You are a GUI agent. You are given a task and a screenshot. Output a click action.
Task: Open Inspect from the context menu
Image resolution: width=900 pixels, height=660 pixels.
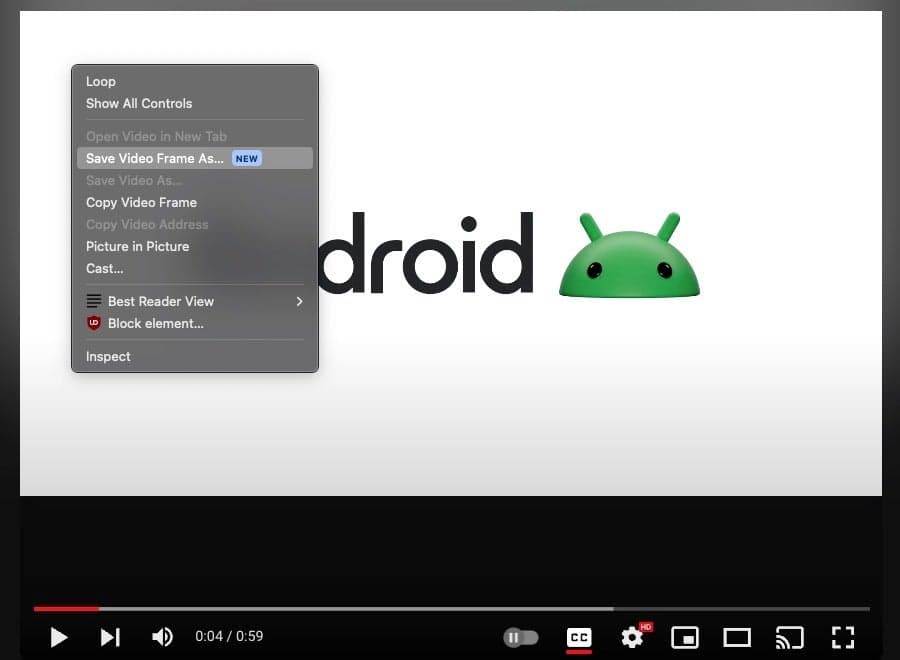tap(108, 356)
